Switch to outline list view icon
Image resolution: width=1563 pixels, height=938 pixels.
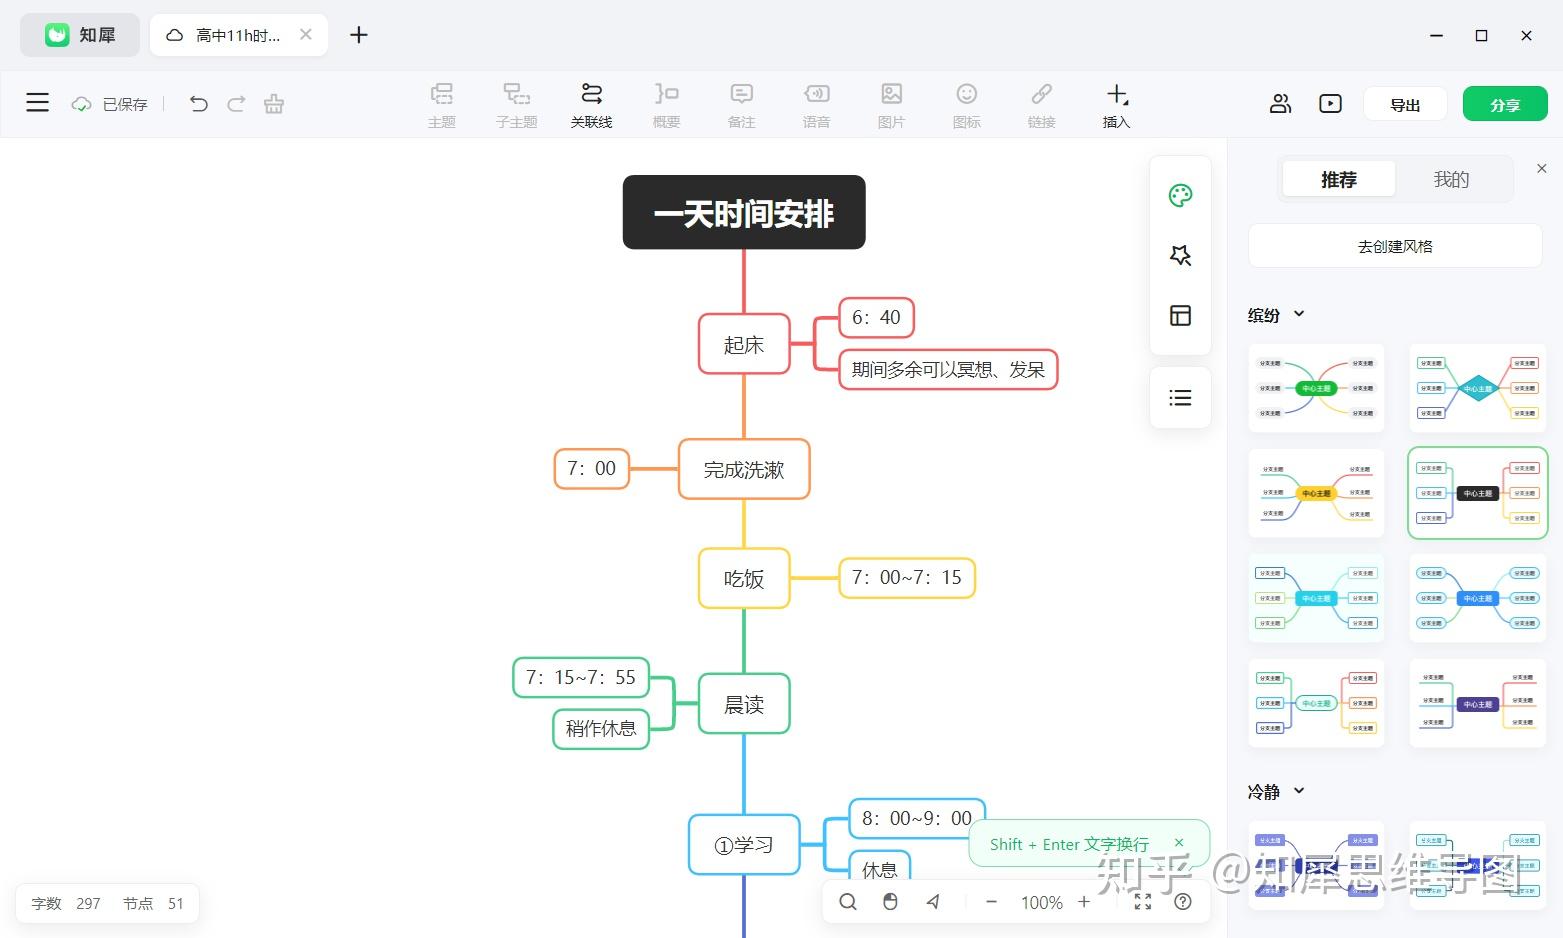click(1180, 397)
